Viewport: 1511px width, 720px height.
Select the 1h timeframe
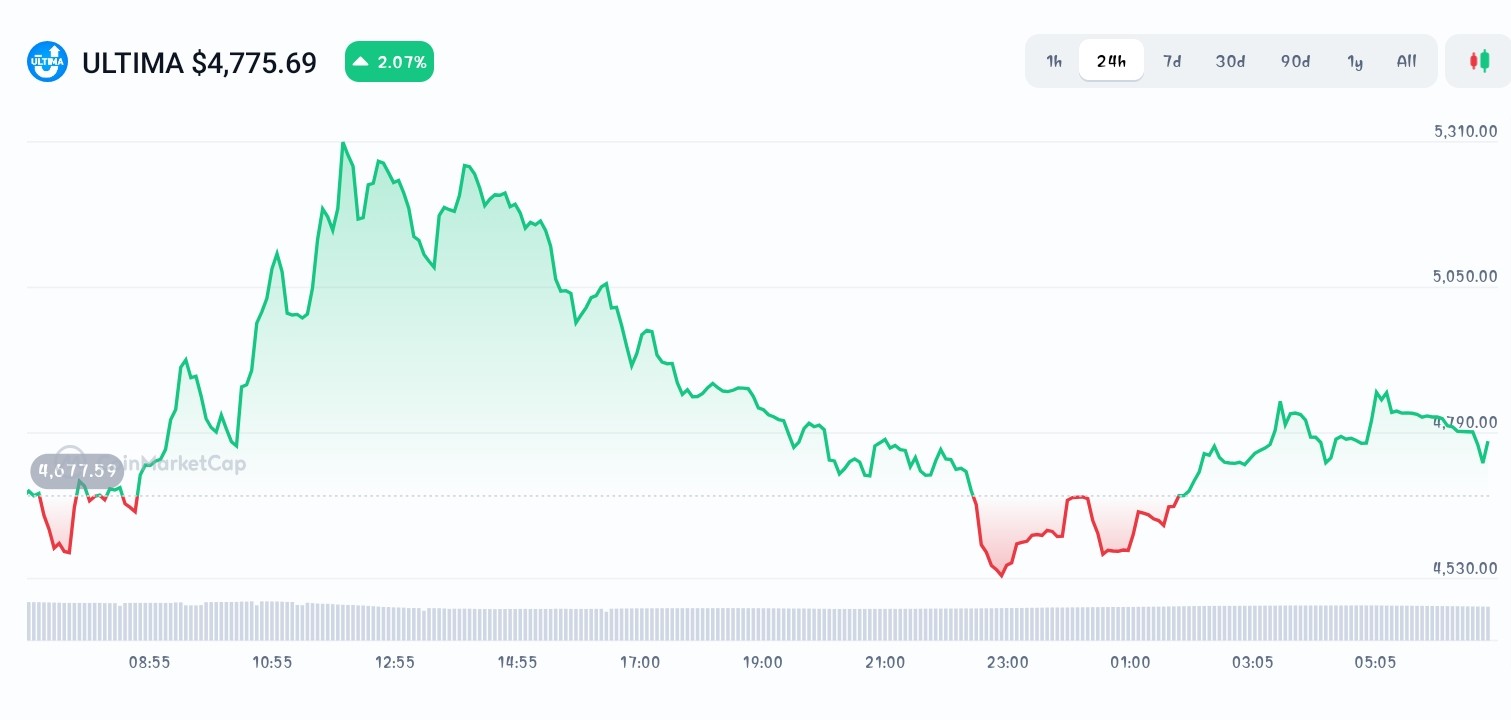click(x=1053, y=61)
